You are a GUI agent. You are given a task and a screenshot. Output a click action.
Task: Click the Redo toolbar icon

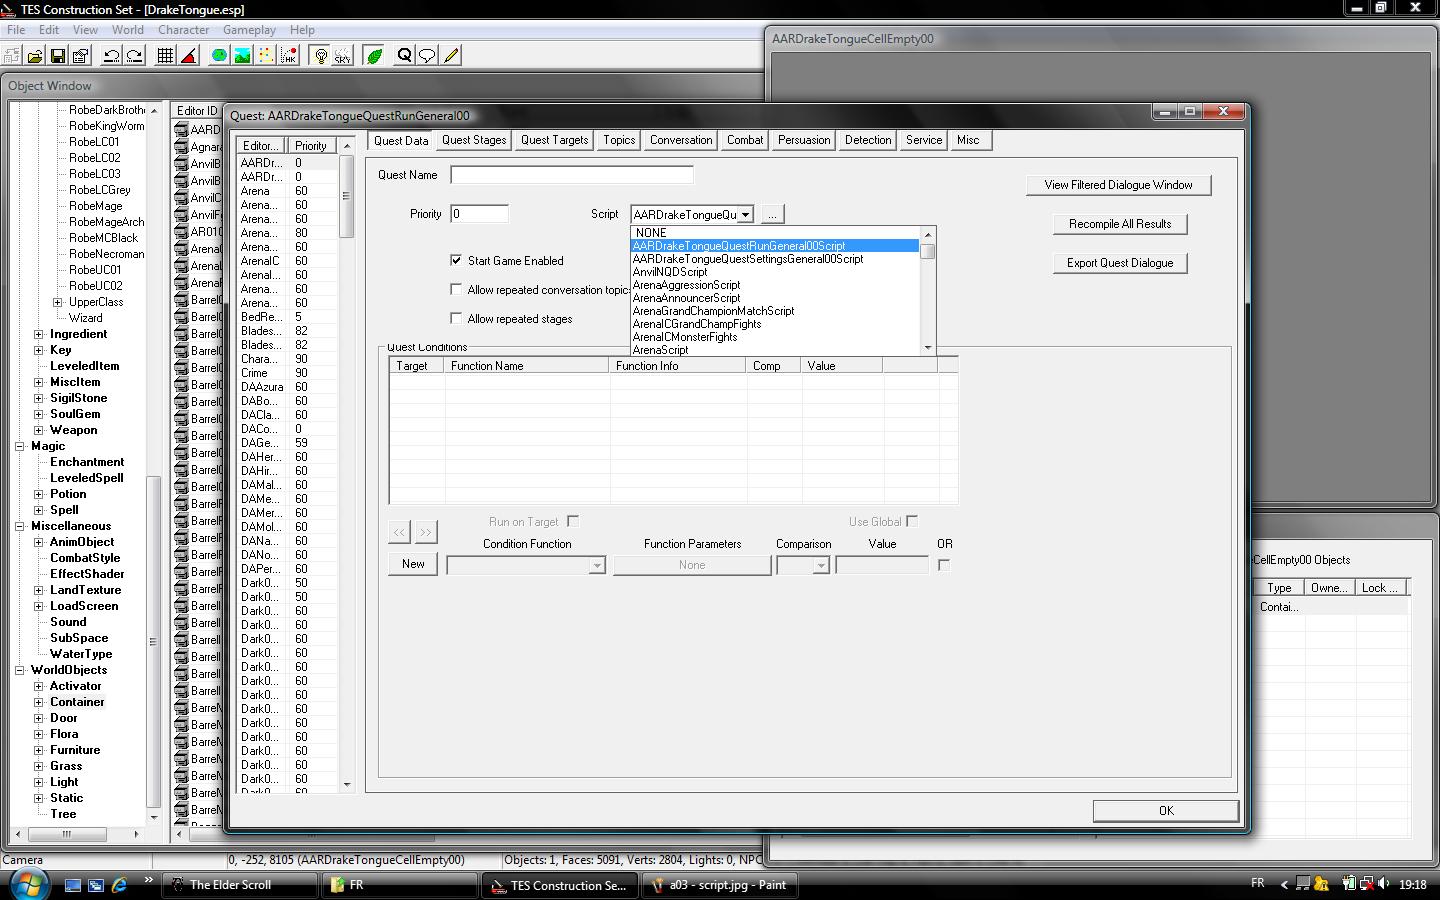(x=134, y=56)
